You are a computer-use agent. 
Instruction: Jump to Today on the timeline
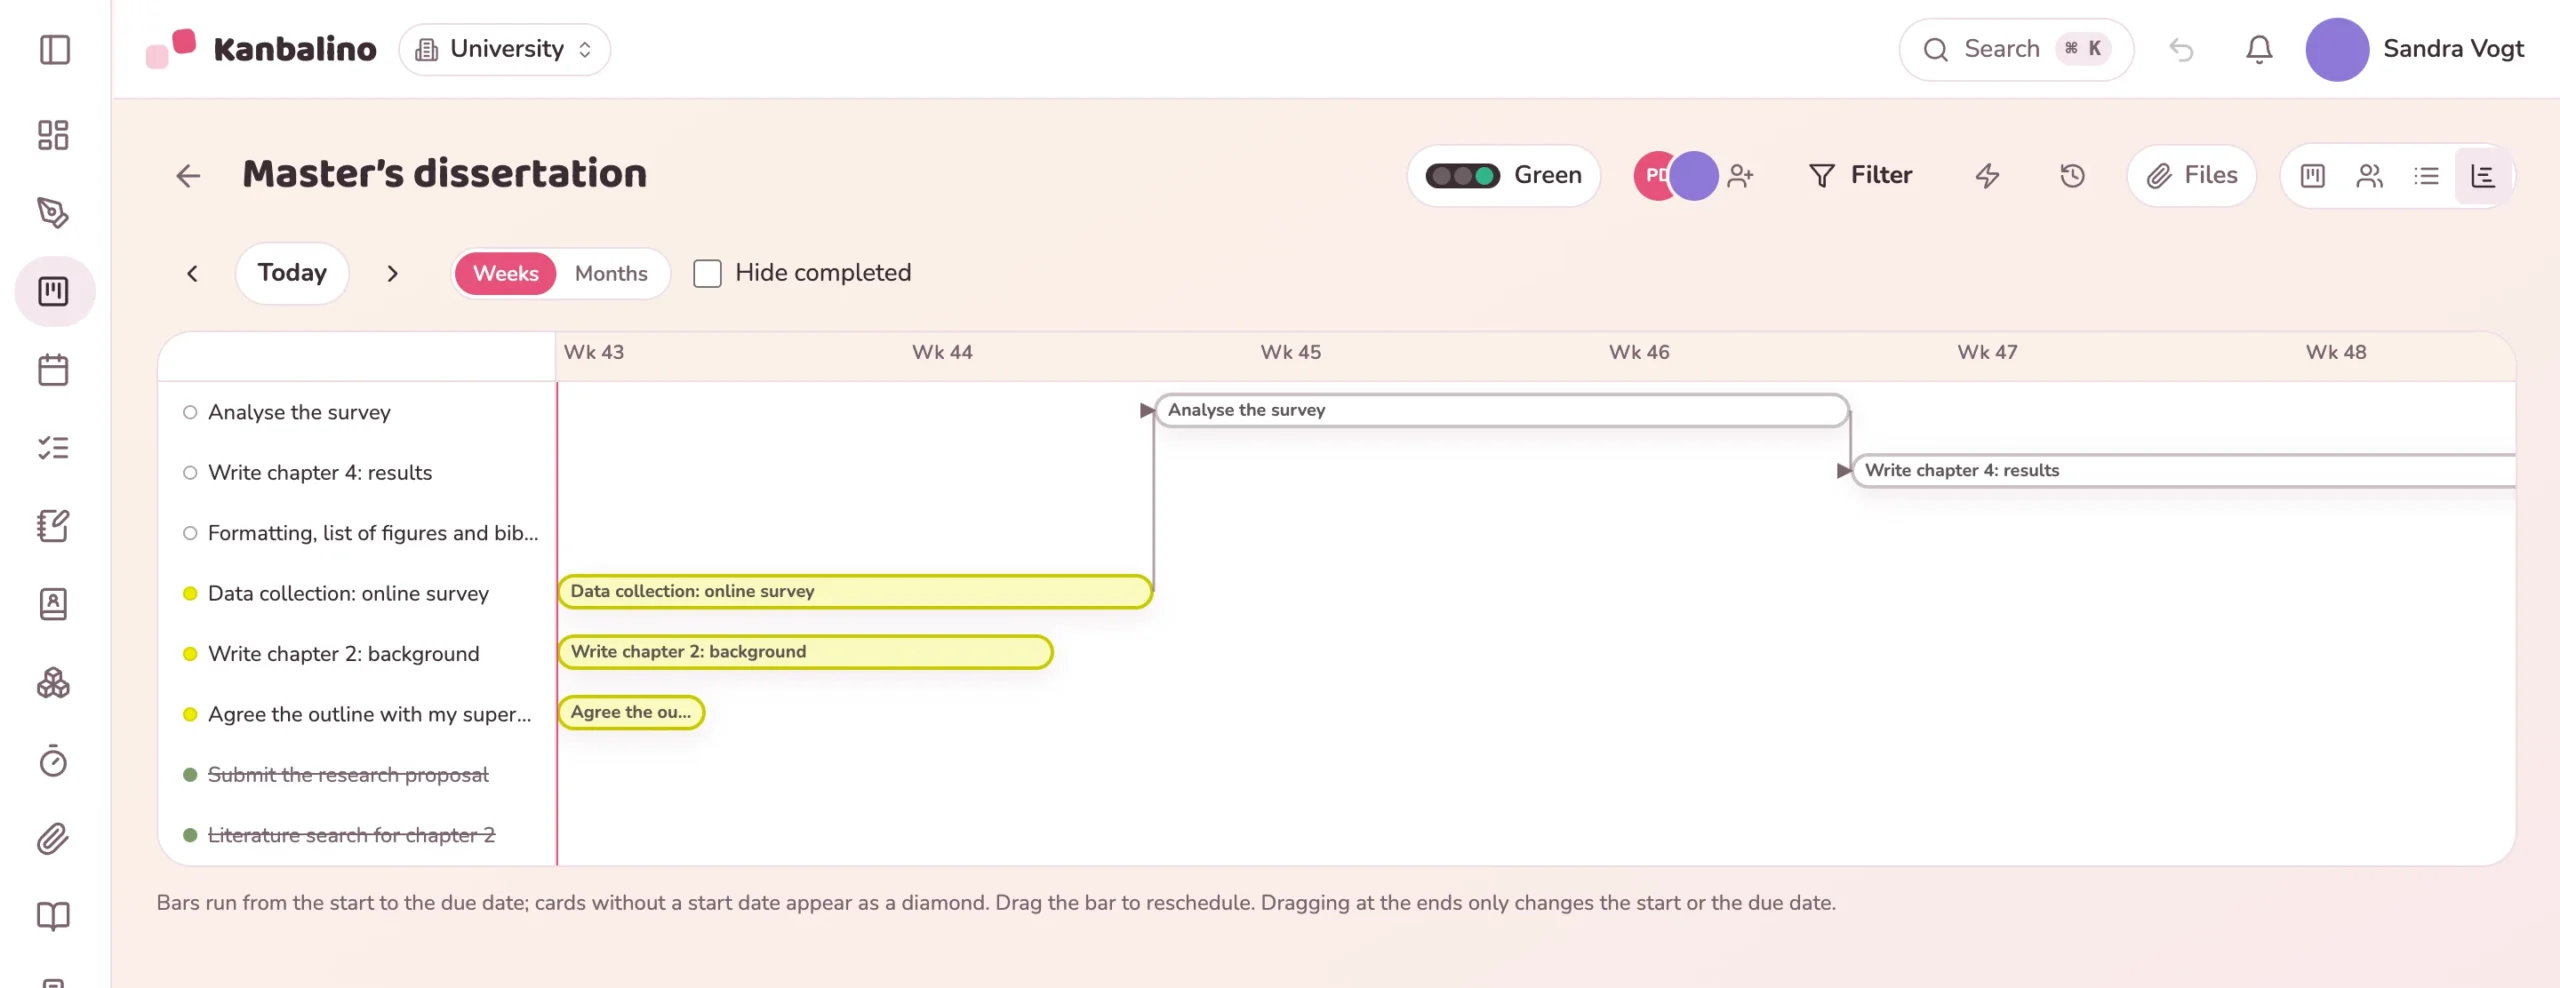coord(292,273)
